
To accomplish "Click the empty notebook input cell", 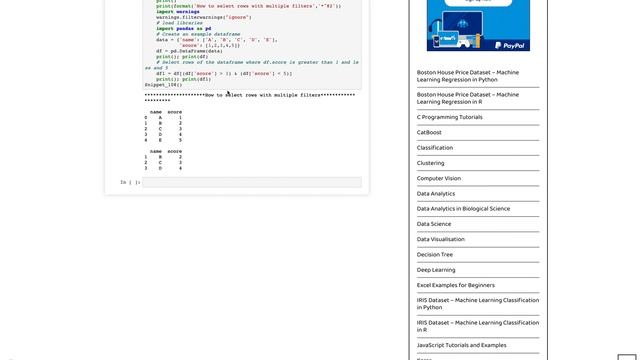I will (252, 182).
